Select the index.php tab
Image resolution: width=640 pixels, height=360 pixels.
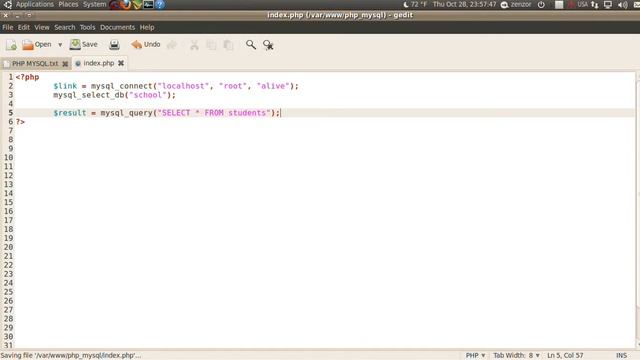click(x=98, y=63)
